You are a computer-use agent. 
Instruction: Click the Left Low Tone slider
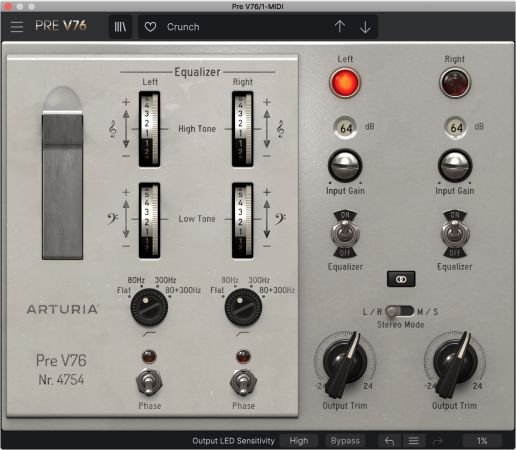149,220
